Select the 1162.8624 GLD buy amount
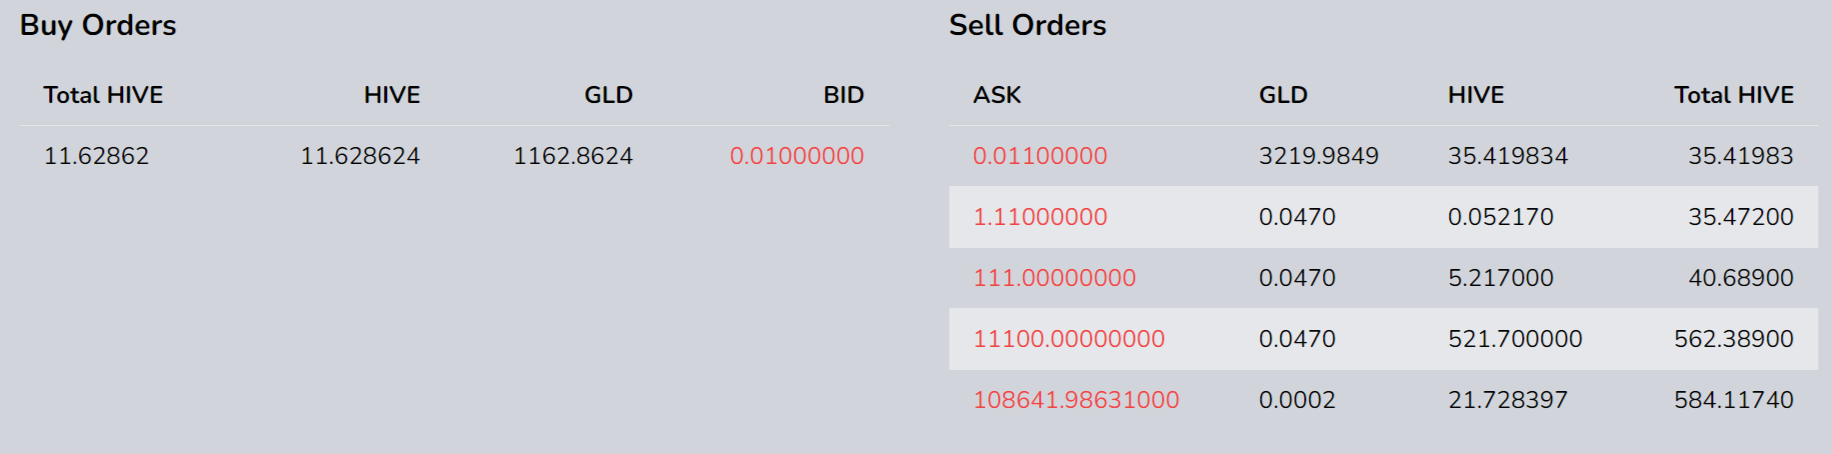The image size is (1832, 454). (573, 156)
